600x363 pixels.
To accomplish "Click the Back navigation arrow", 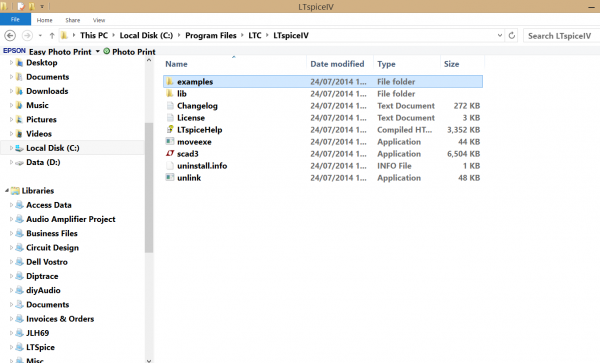I will 10,36.
